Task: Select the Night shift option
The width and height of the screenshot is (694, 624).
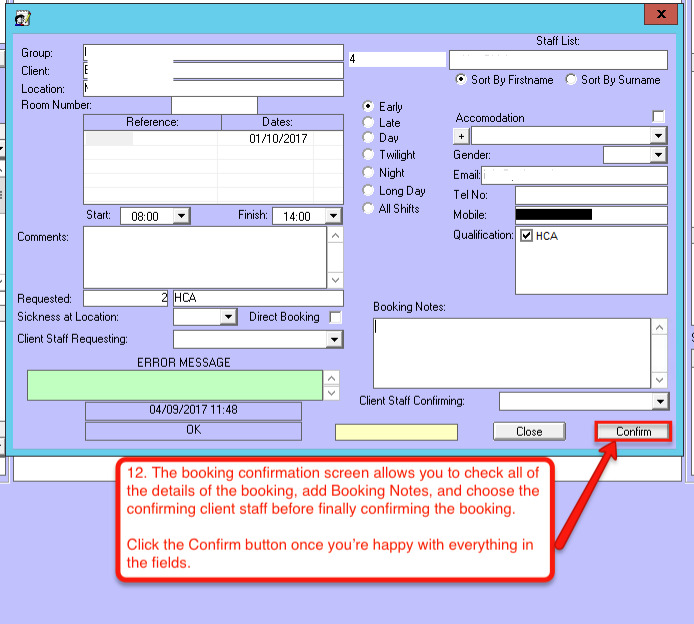Action: 369,173
